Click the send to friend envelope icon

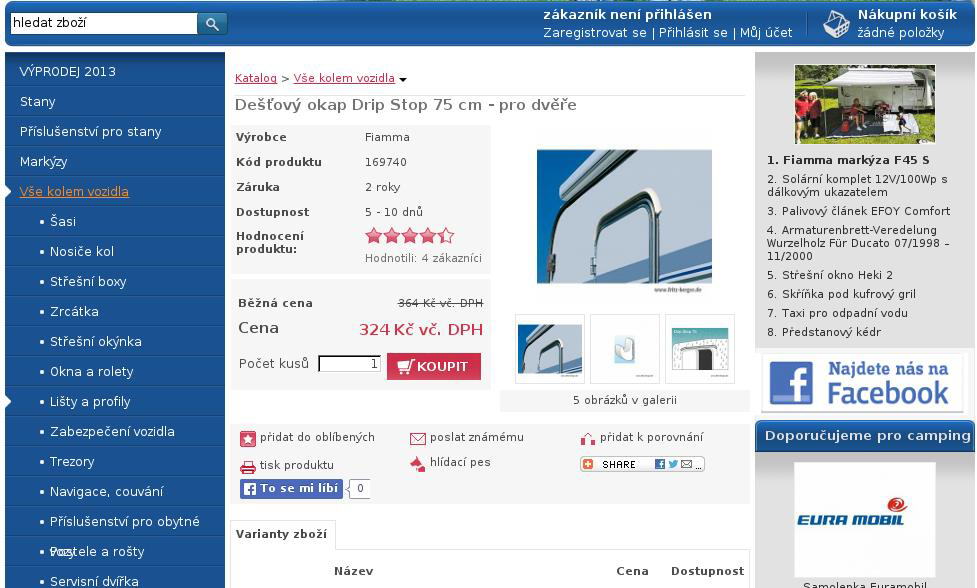pos(417,439)
